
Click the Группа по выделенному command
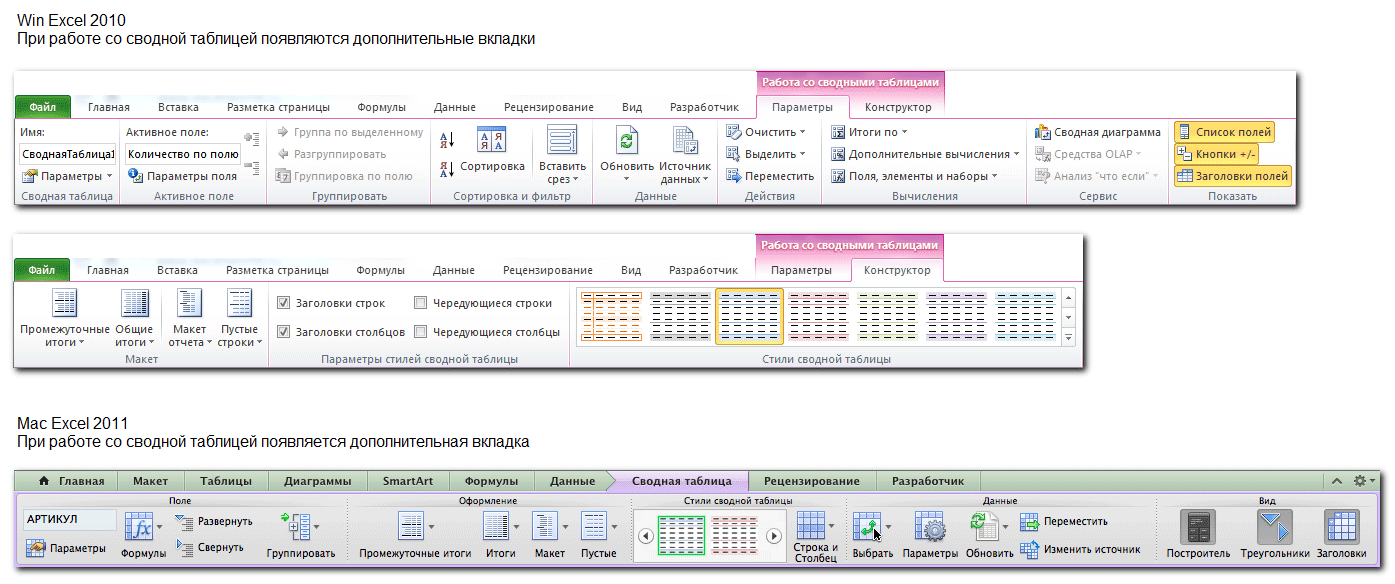point(351,132)
